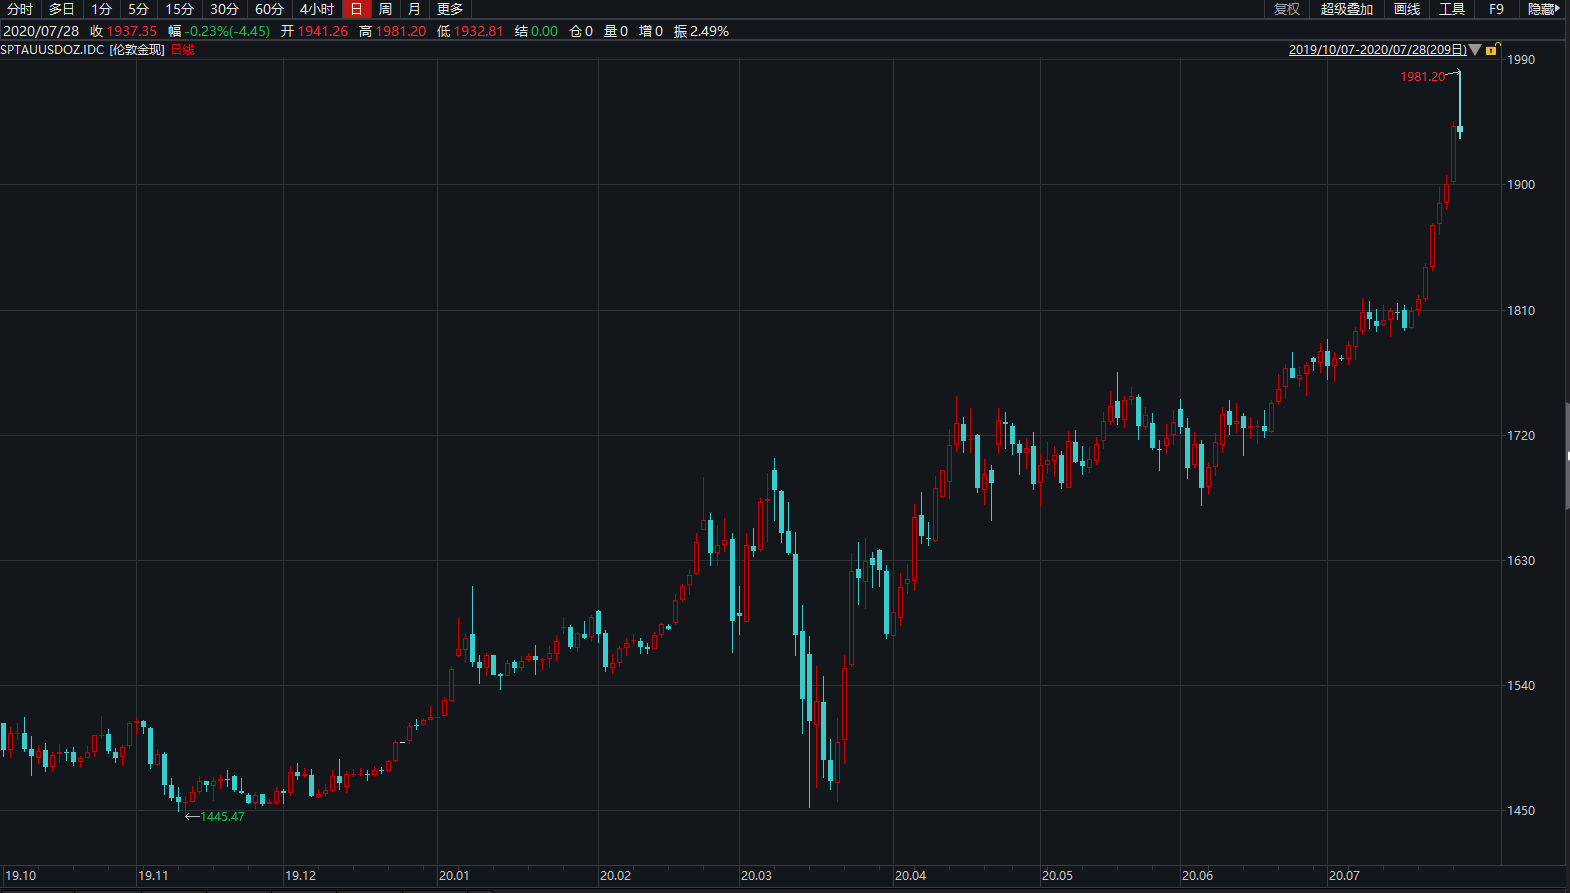Collapse side panel with 隐藏 arrow
This screenshot has height=893, width=1570.
point(1543,9)
